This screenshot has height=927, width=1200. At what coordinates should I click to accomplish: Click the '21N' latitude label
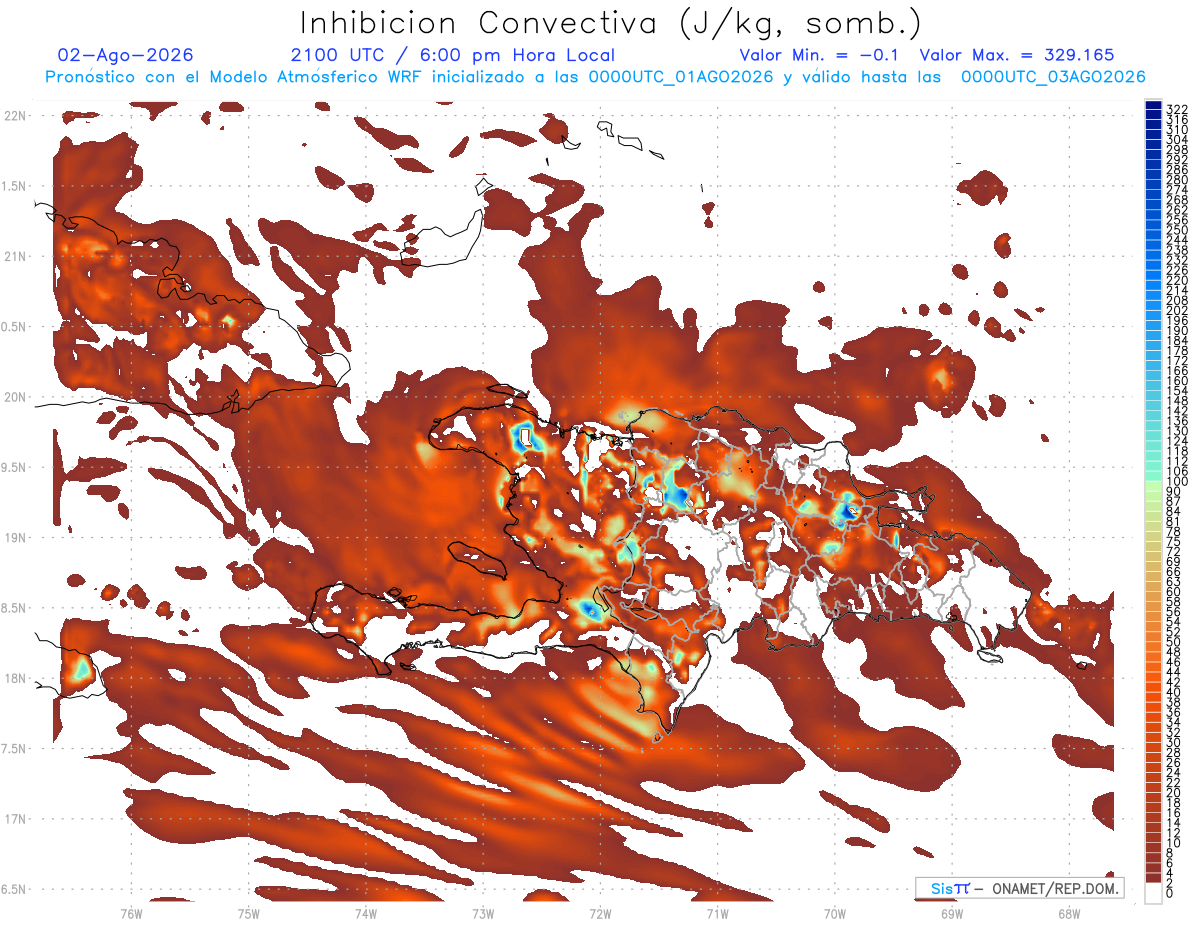(14, 256)
